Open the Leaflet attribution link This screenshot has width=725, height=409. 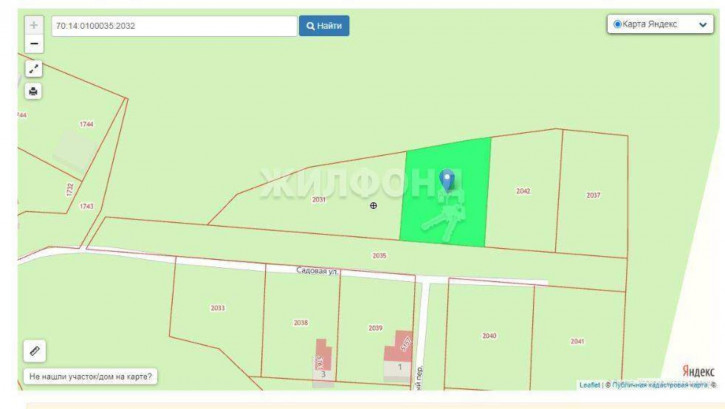pyautogui.click(x=590, y=385)
